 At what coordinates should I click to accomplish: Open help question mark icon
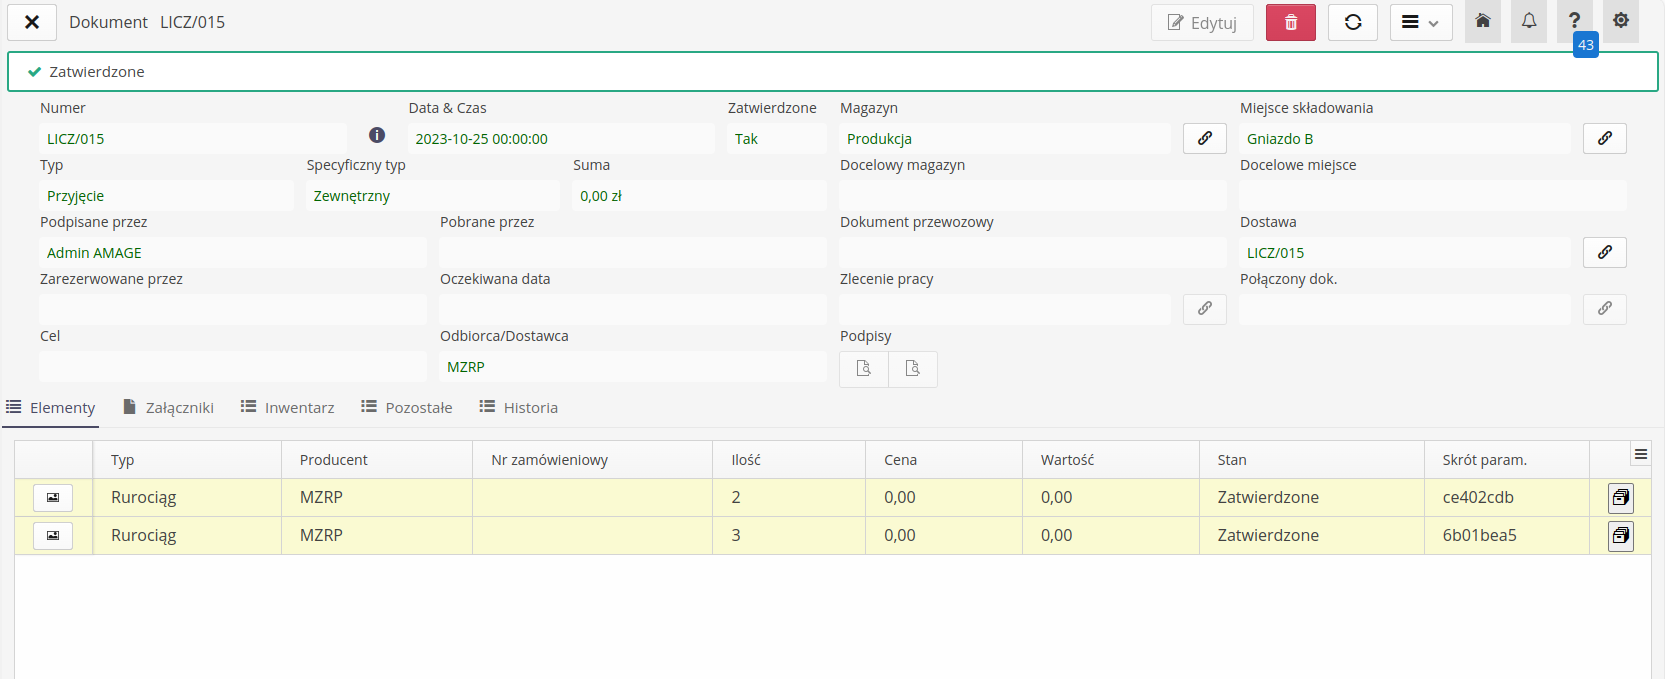[1574, 21]
